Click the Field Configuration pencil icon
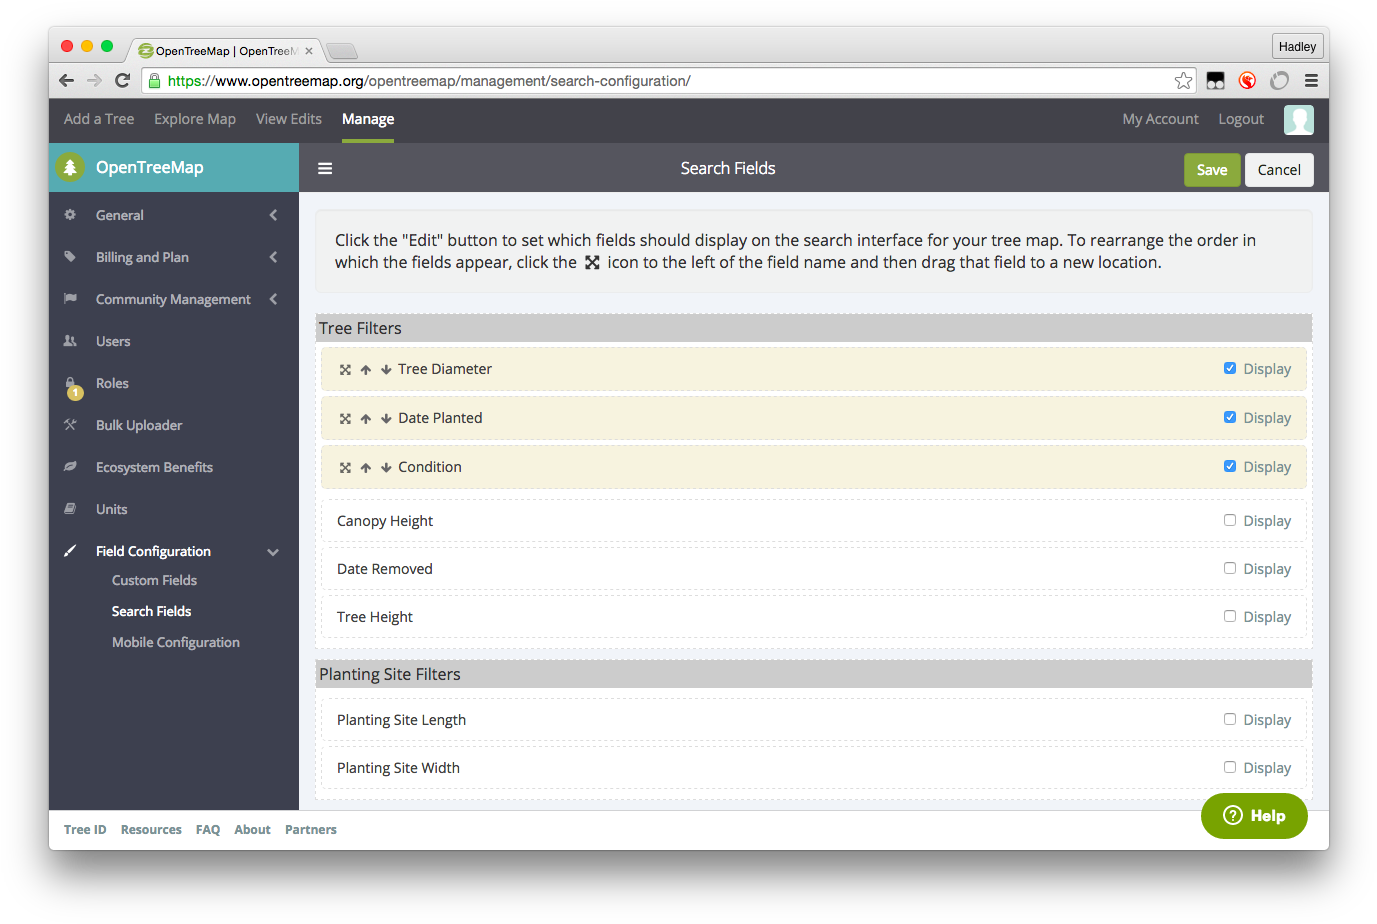The height and width of the screenshot is (924, 1377). click(70, 551)
